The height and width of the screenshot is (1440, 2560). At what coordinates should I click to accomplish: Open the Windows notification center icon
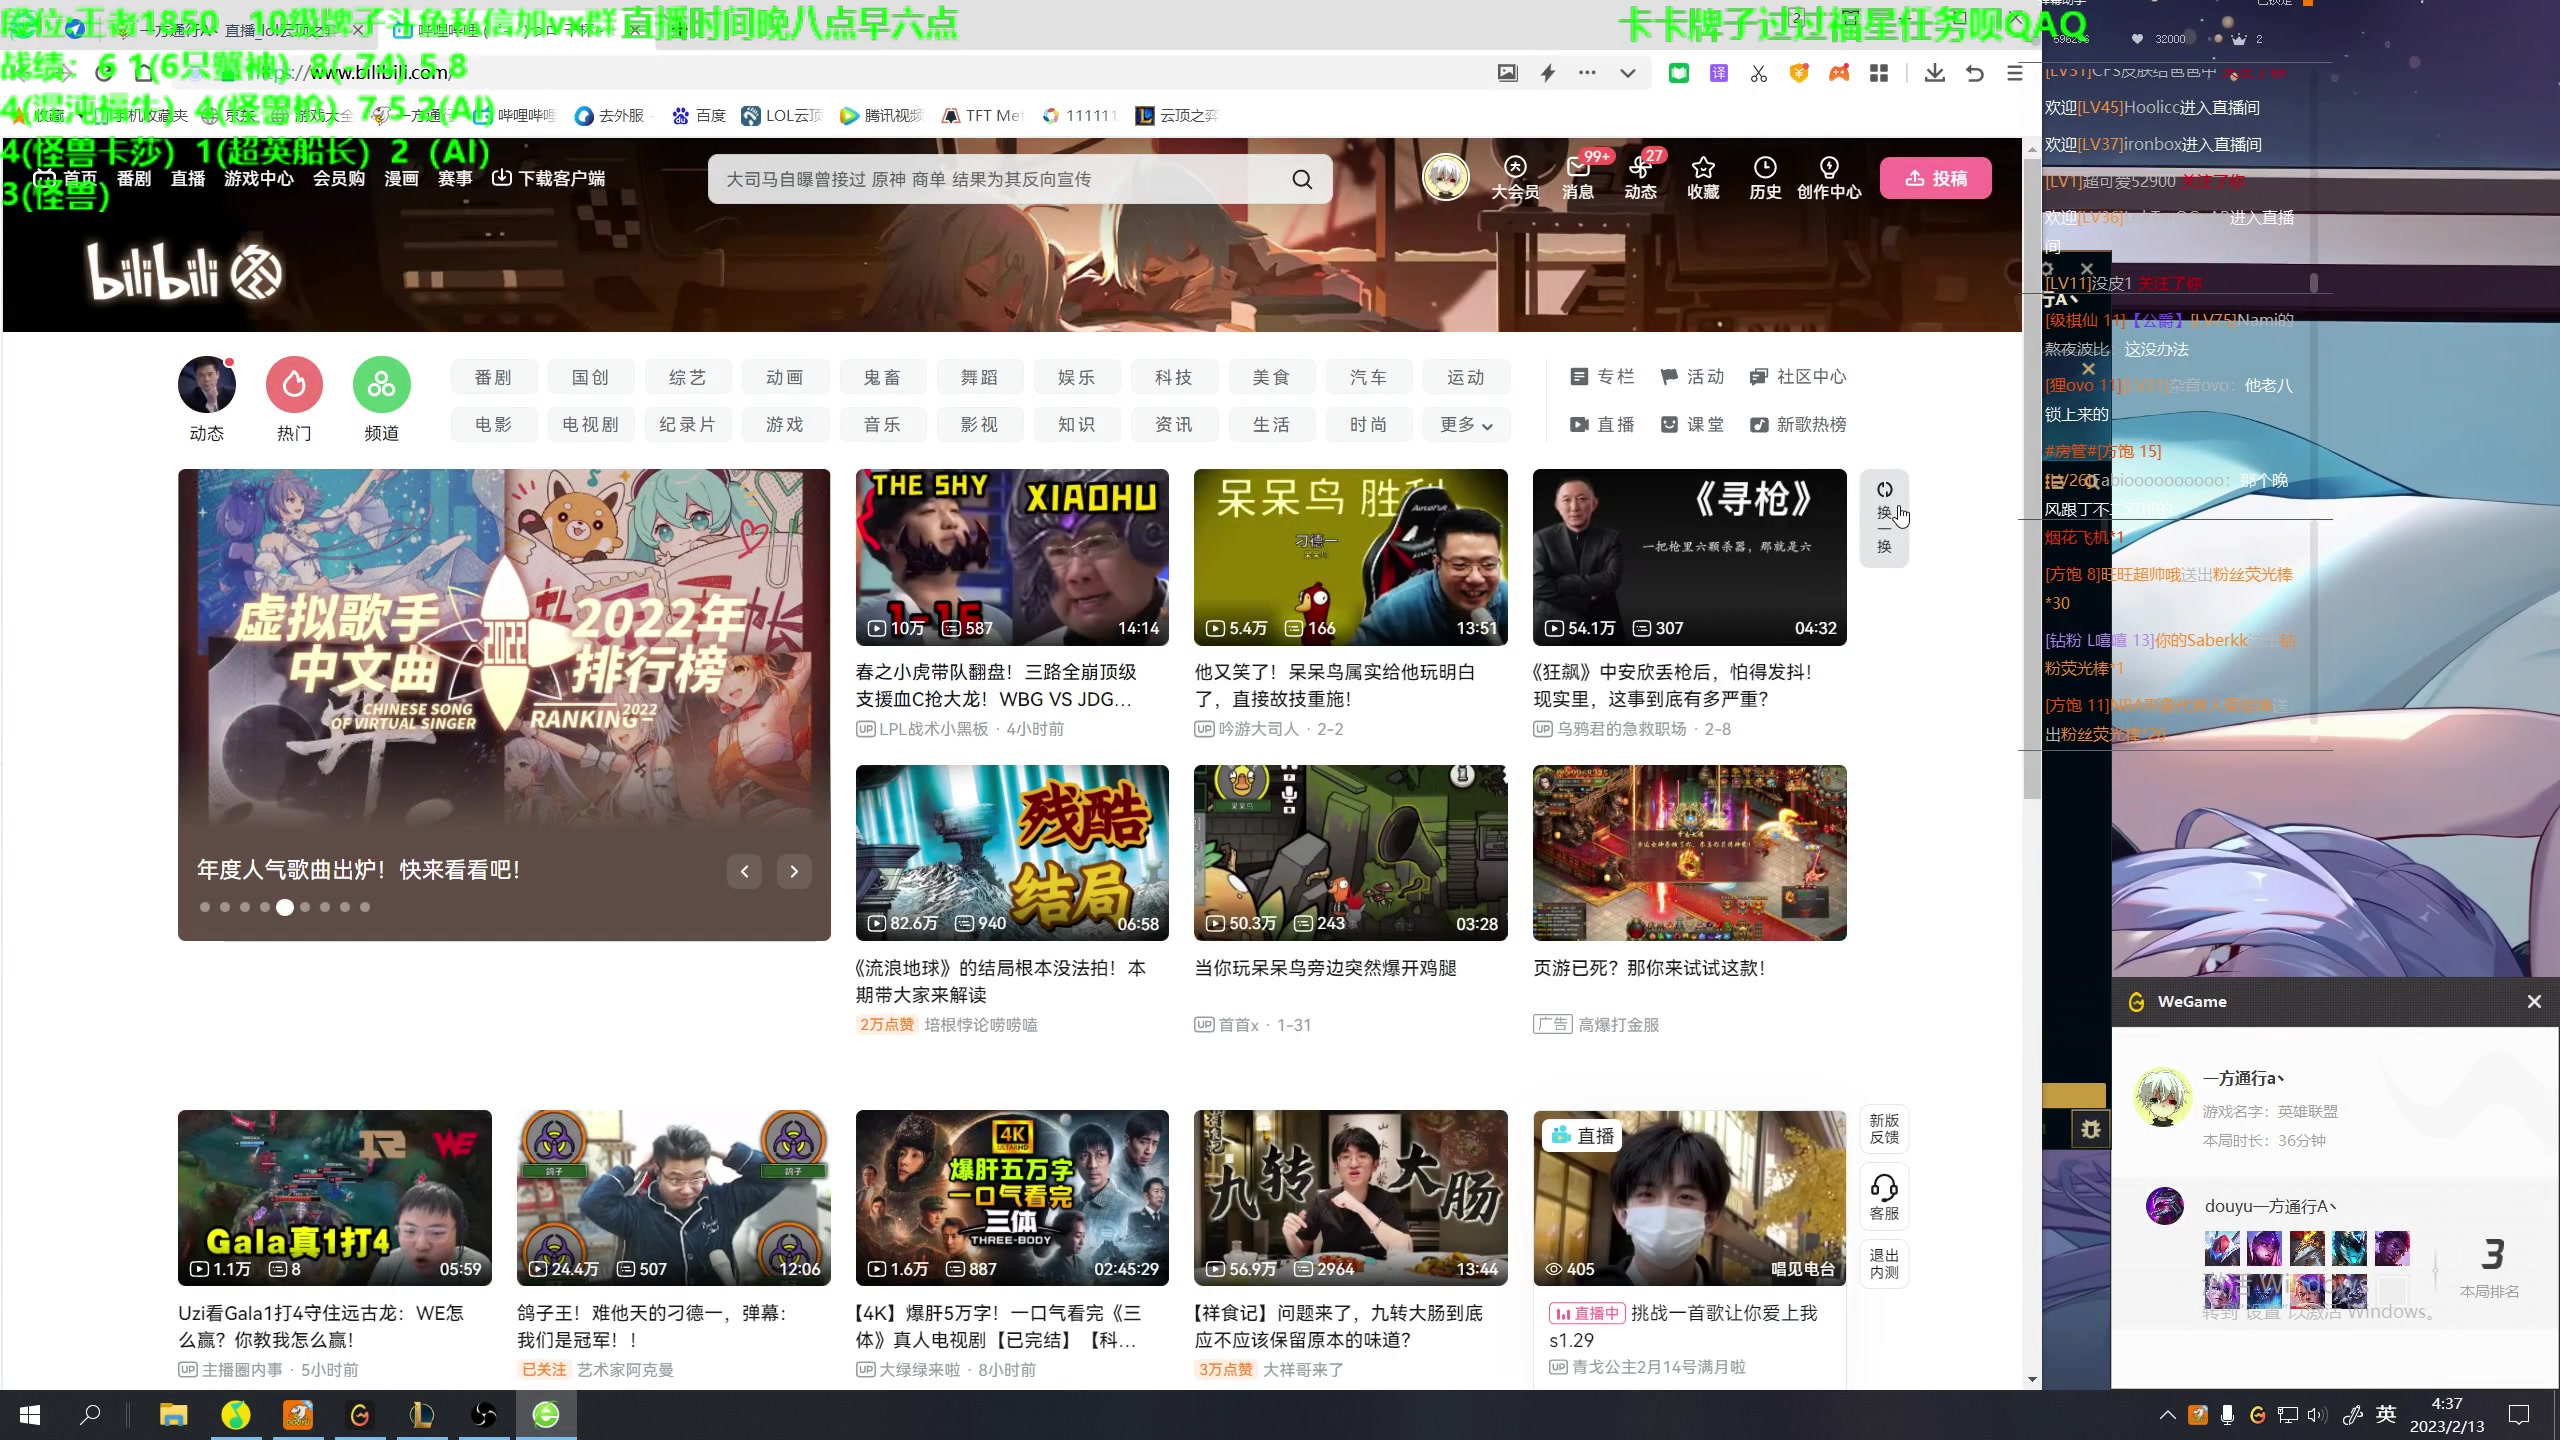pyautogui.click(x=2520, y=1415)
